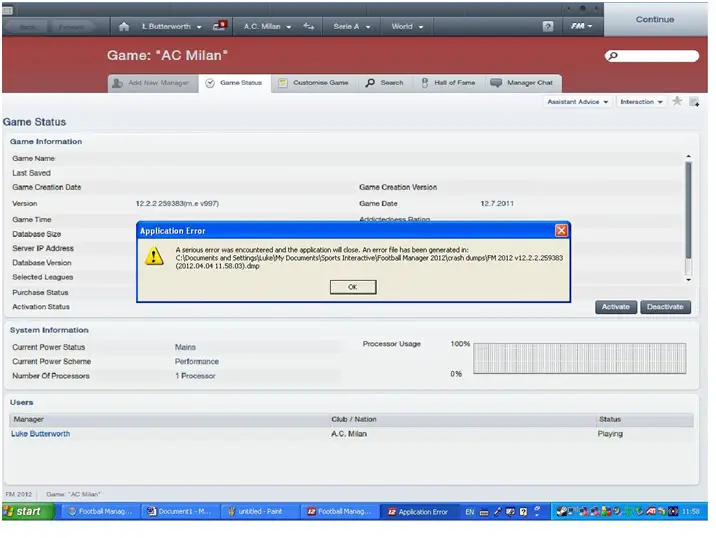Switch to the Customise Game tab

pyautogui.click(x=314, y=83)
